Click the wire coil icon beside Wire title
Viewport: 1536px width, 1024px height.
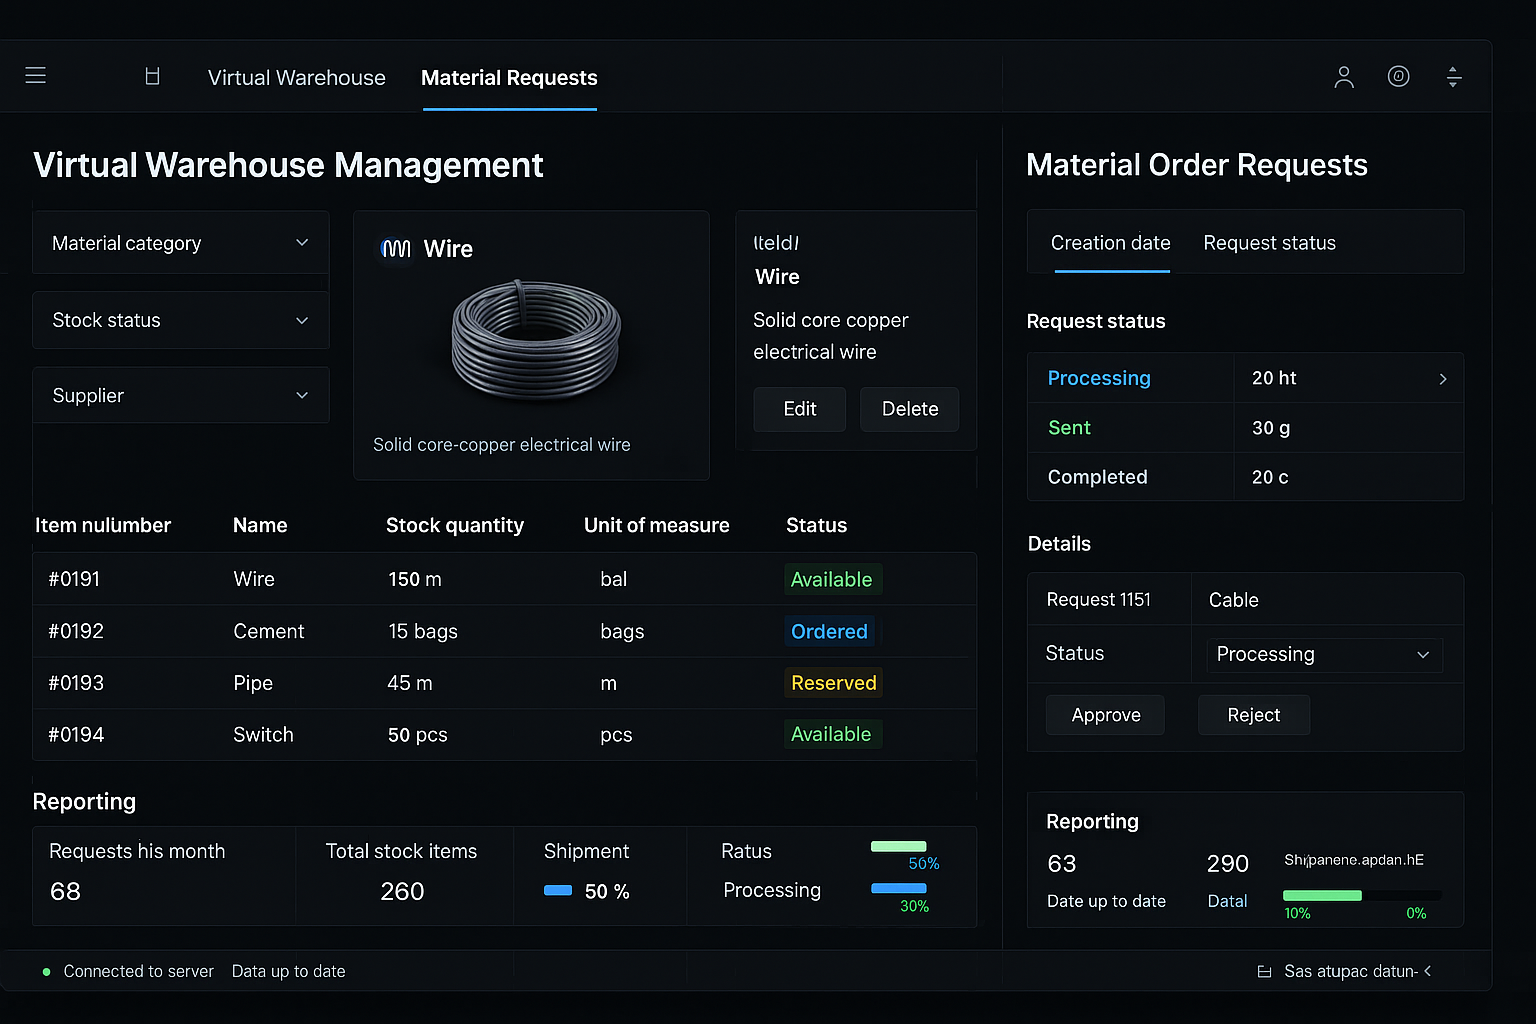click(396, 249)
